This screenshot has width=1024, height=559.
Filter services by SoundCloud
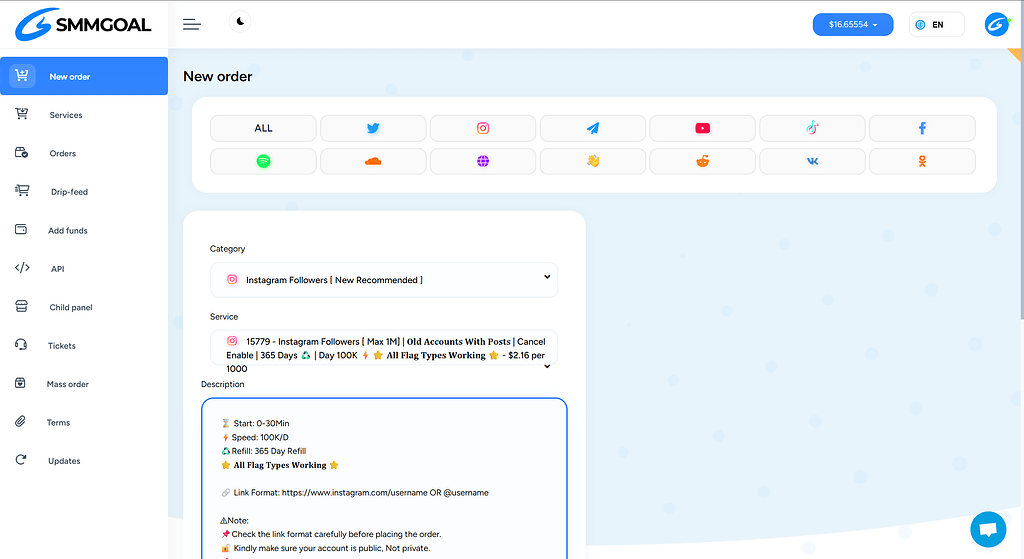pyautogui.click(x=373, y=161)
